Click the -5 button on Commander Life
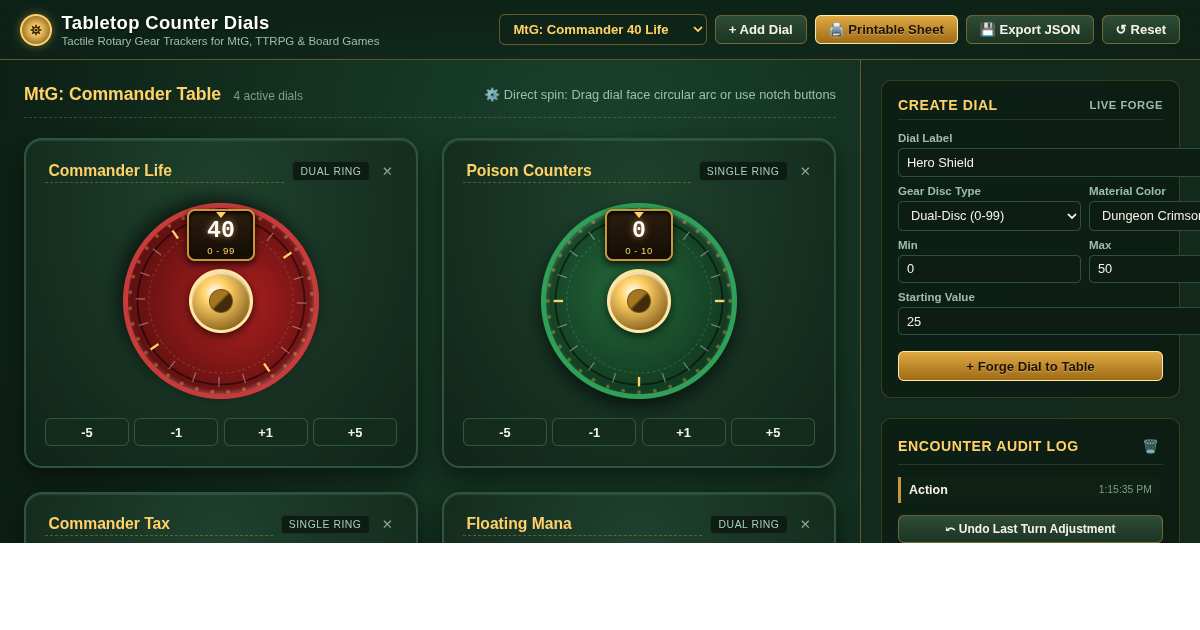This screenshot has width=1200, height=630. tap(87, 432)
